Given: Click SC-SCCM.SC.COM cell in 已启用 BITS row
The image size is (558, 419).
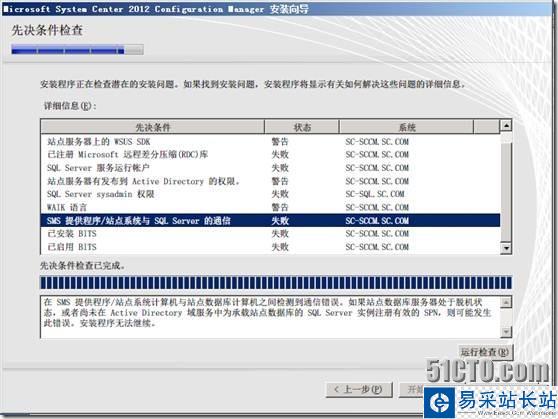Looking at the screenshot, I should [377, 247].
